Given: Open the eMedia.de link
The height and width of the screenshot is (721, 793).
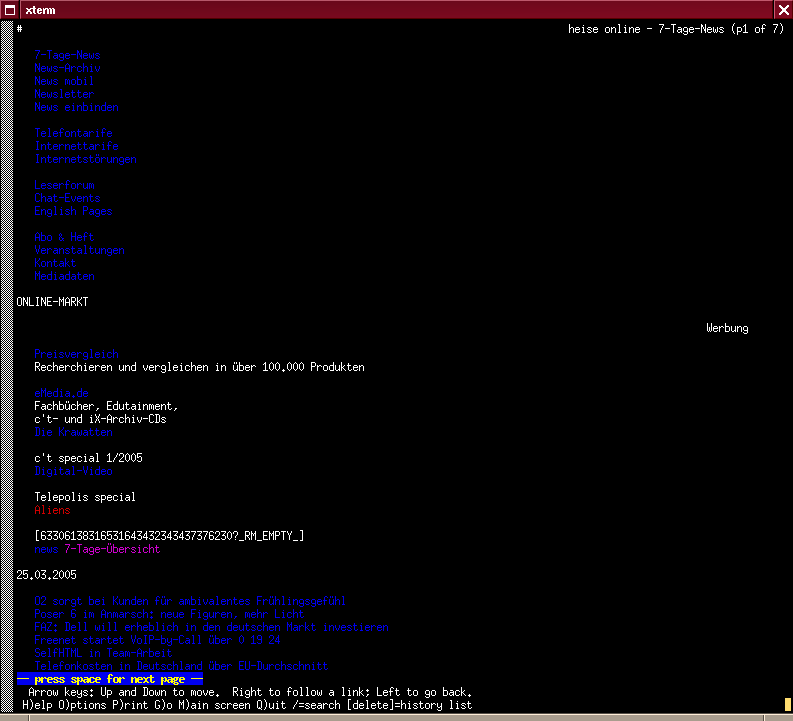Looking at the screenshot, I should pos(61,393).
